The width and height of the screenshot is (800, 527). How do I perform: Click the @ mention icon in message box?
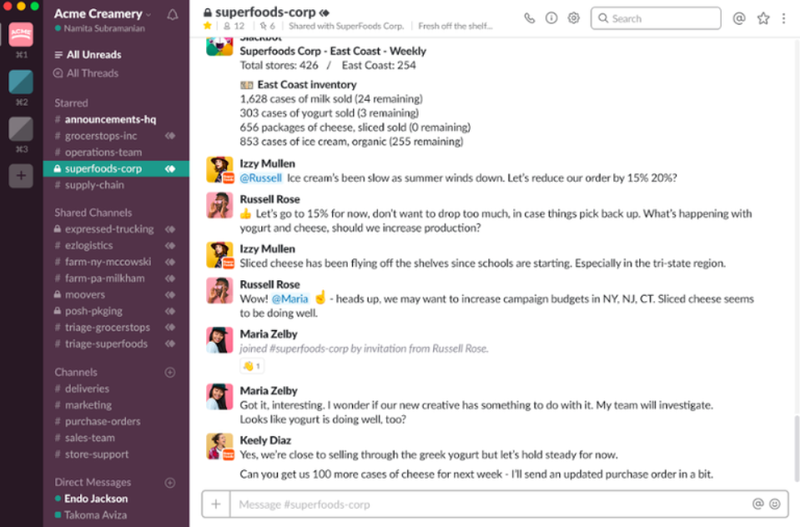[x=758, y=504]
